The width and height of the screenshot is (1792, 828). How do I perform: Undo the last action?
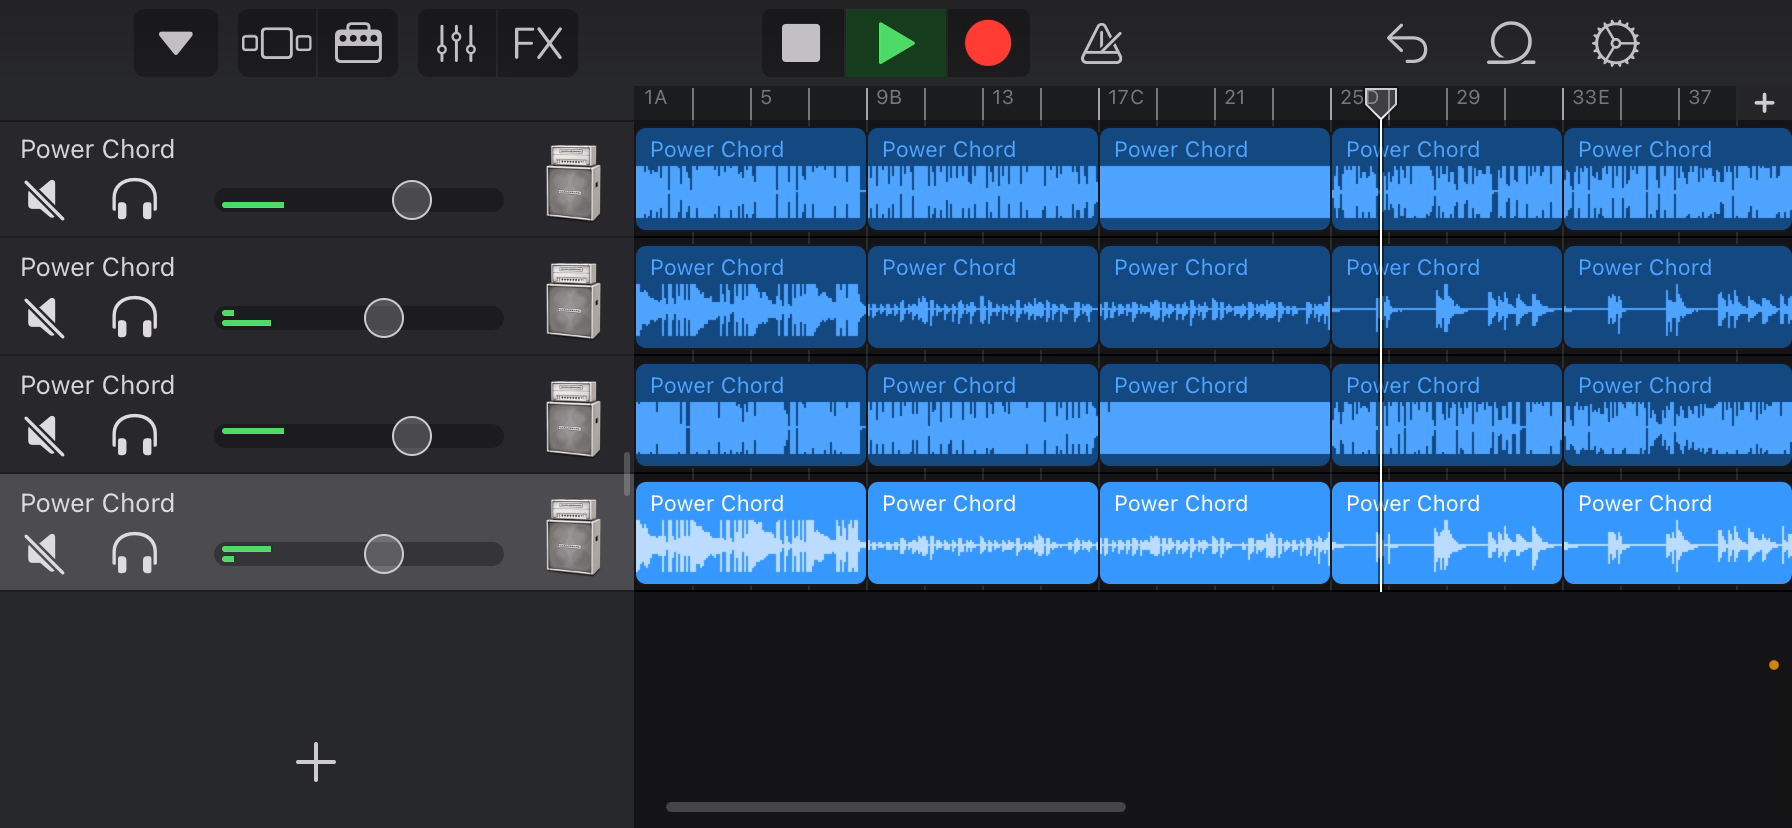(1407, 43)
